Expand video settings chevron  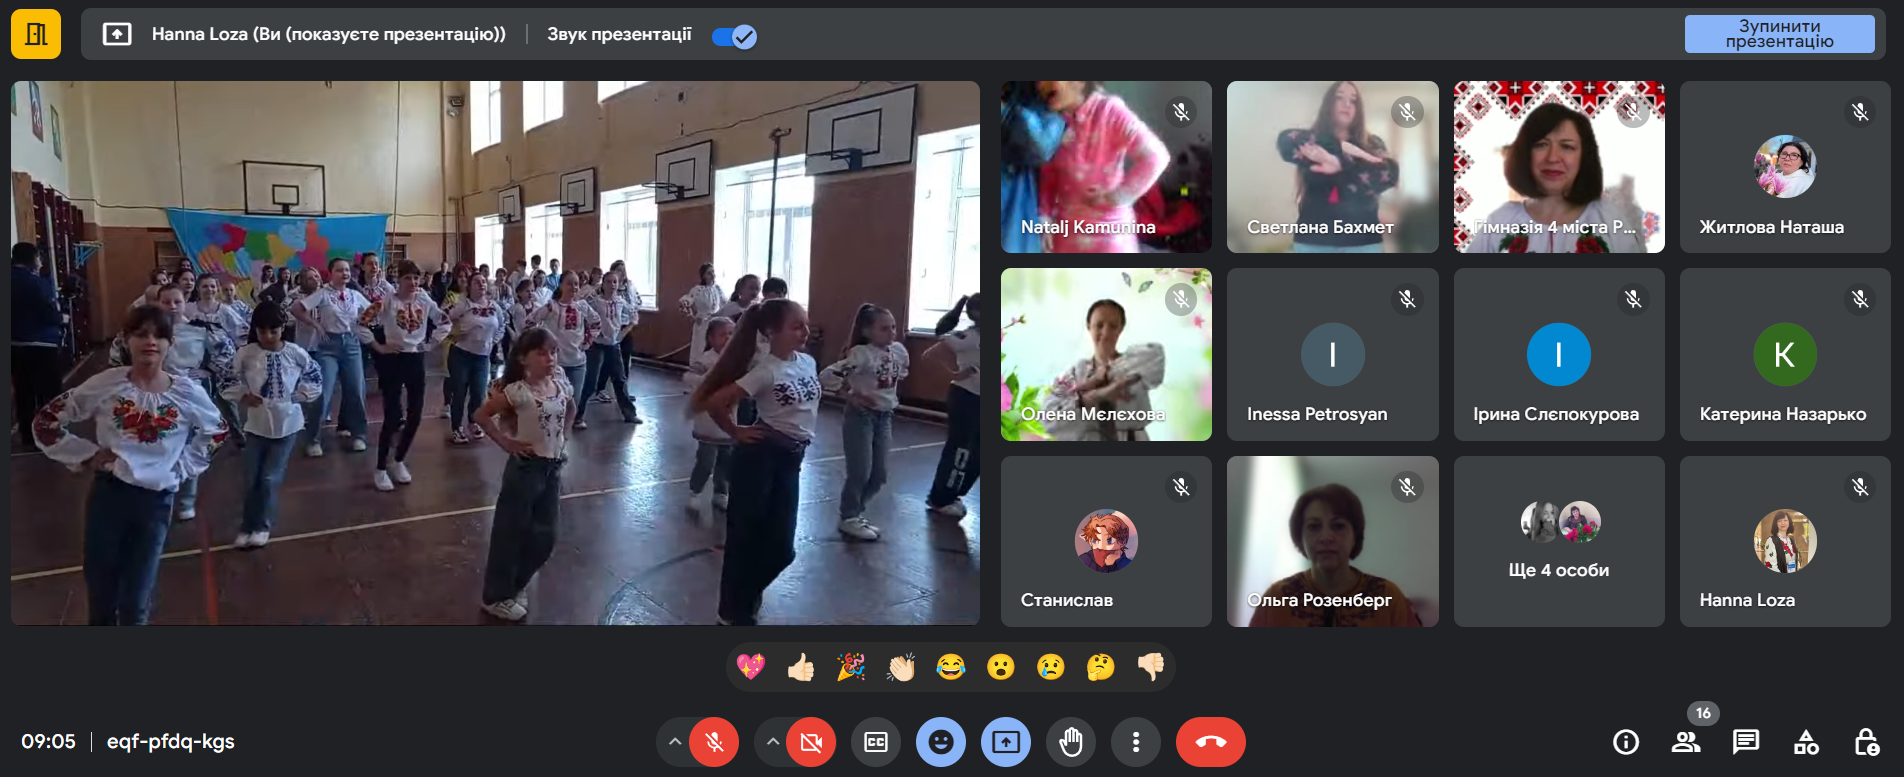point(772,742)
